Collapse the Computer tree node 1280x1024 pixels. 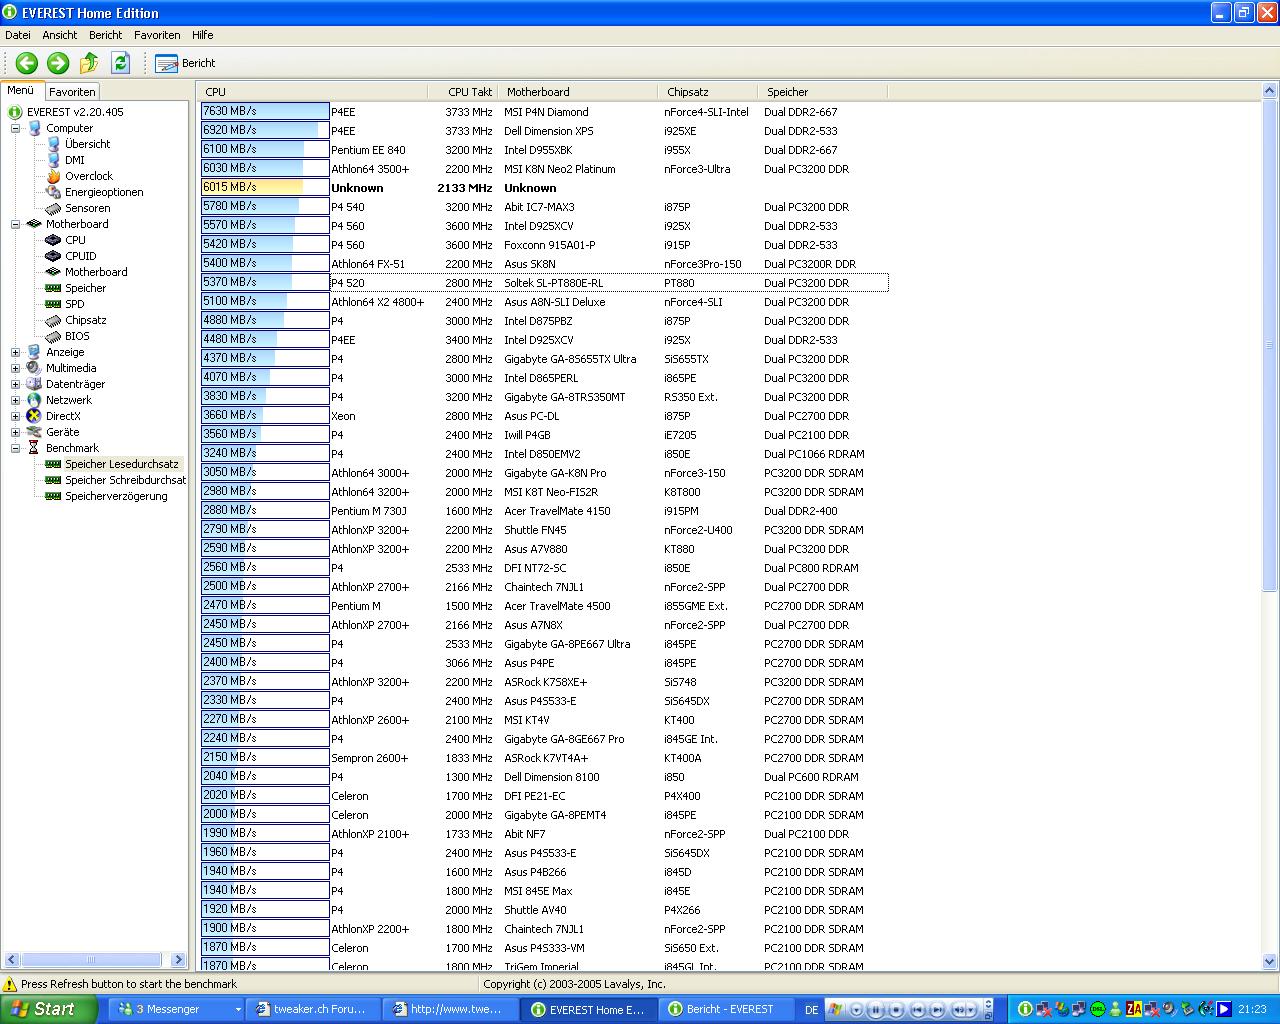tap(16, 128)
